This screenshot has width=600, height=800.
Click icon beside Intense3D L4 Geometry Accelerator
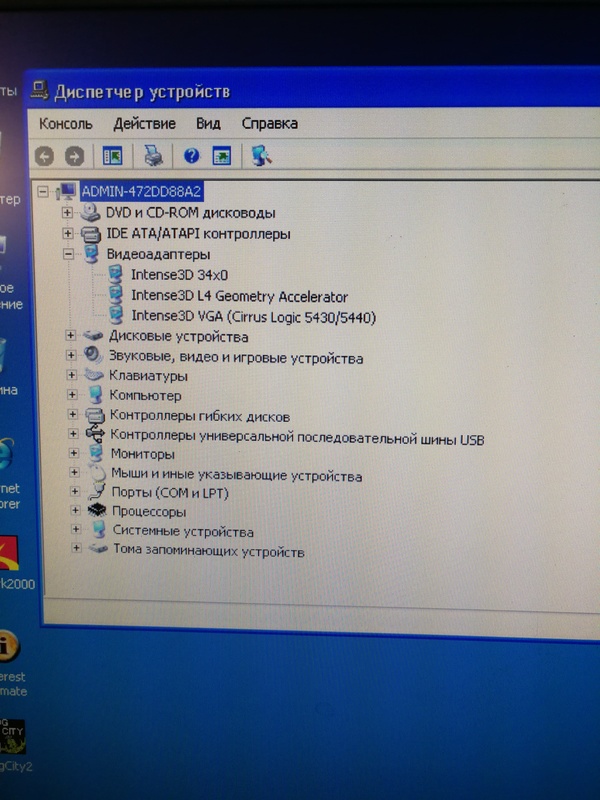(x=116, y=295)
